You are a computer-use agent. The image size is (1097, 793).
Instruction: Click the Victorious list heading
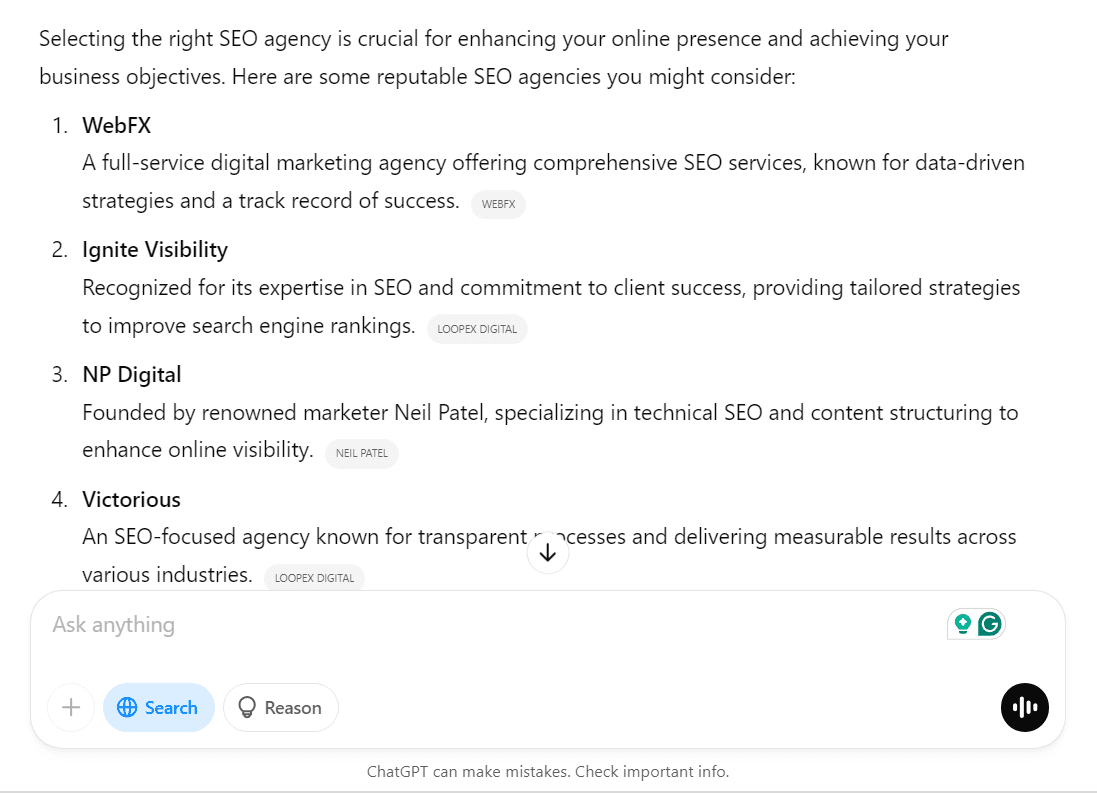[x=131, y=499]
